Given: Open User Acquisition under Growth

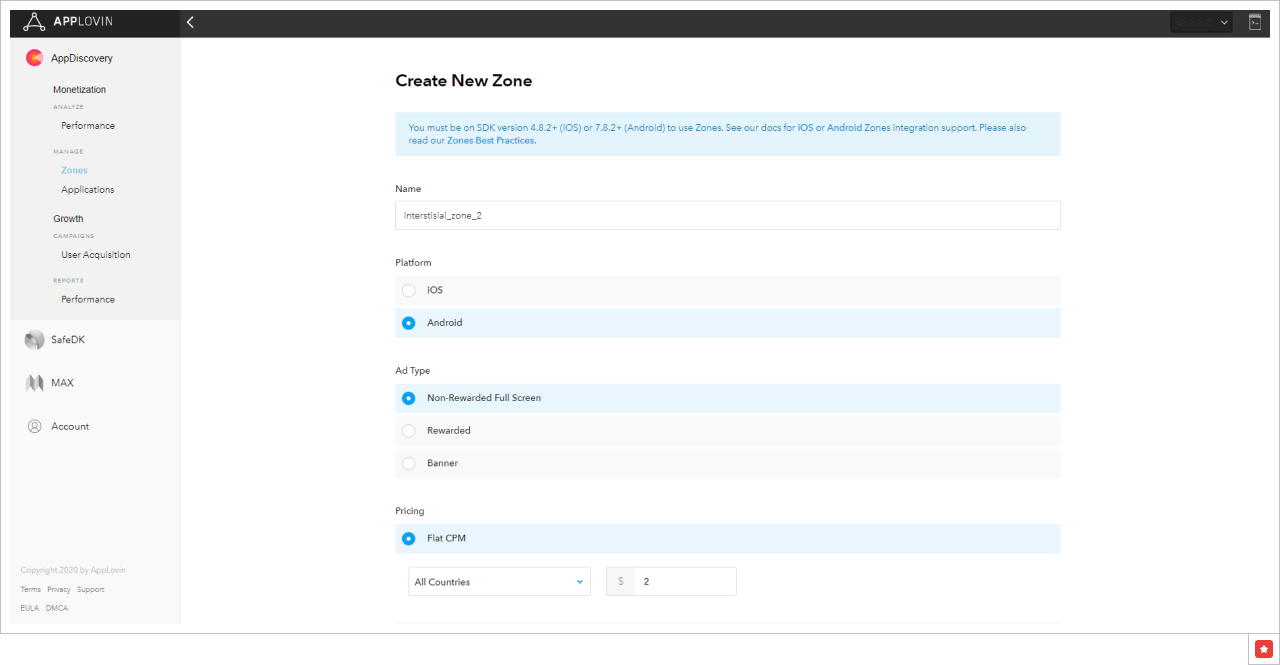Looking at the screenshot, I should pos(96,255).
